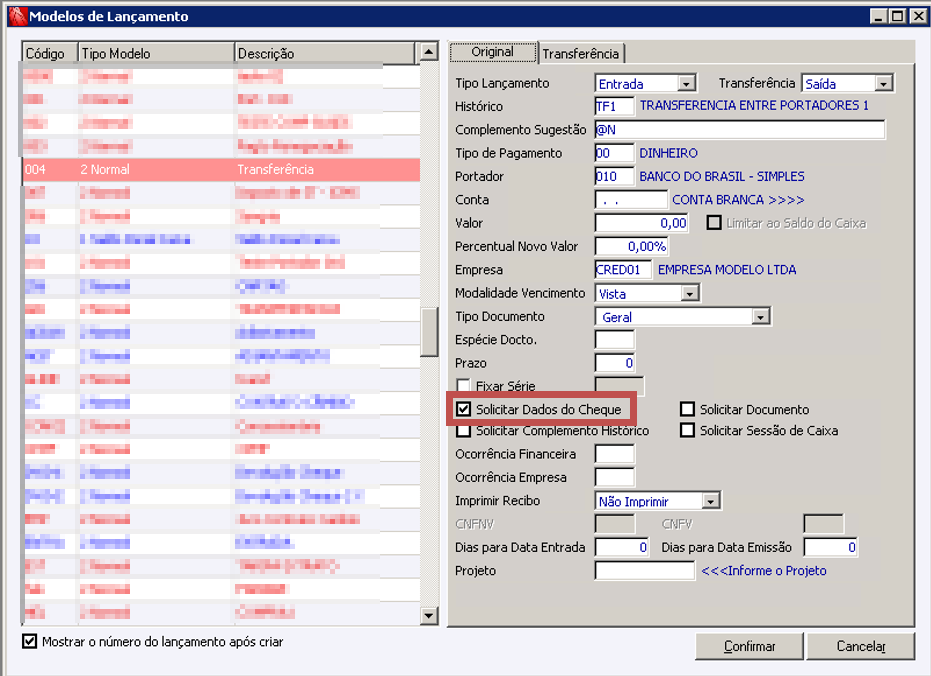Screen dimensions: 931x676
Task: Click the Complemento Sugestão input field
Action: [x=740, y=129]
